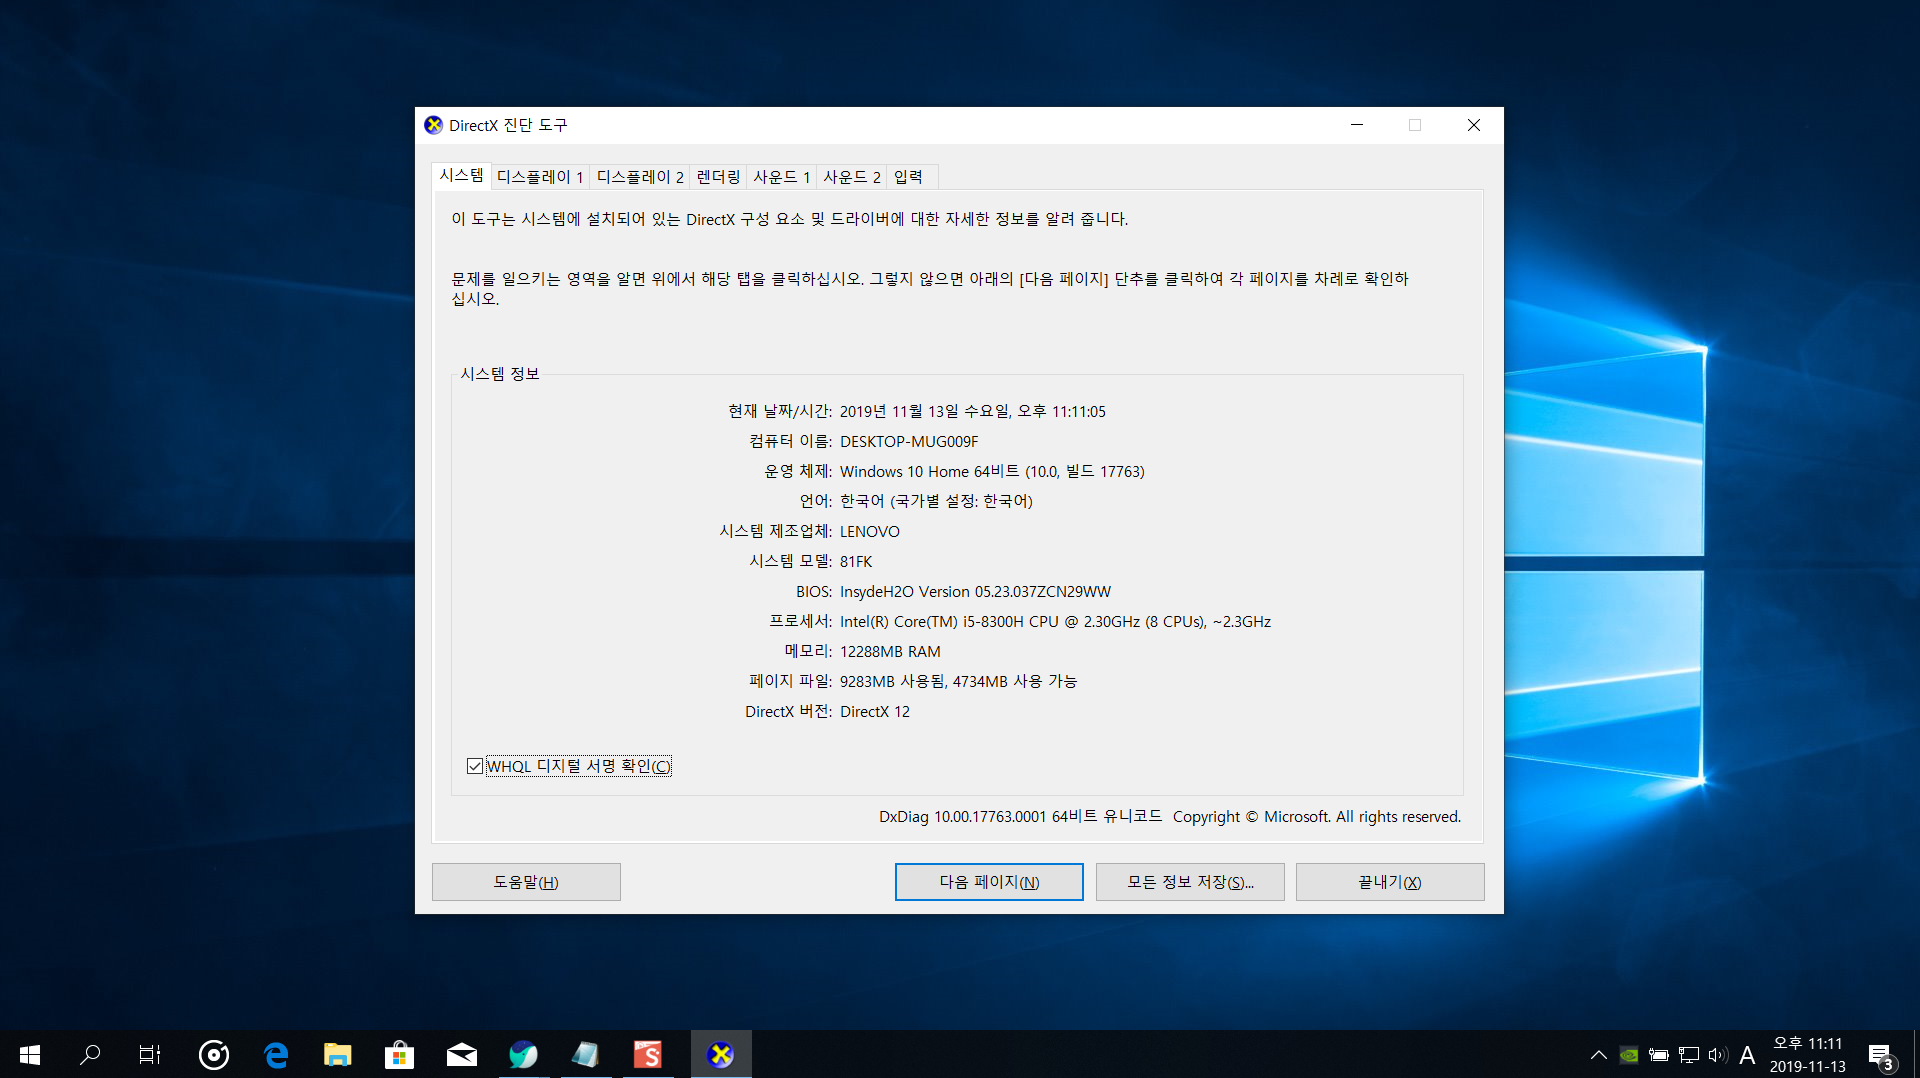Switch to 사운드 2 tab
Screen dimensions: 1920x1078
pyautogui.click(x=852, y=177)
